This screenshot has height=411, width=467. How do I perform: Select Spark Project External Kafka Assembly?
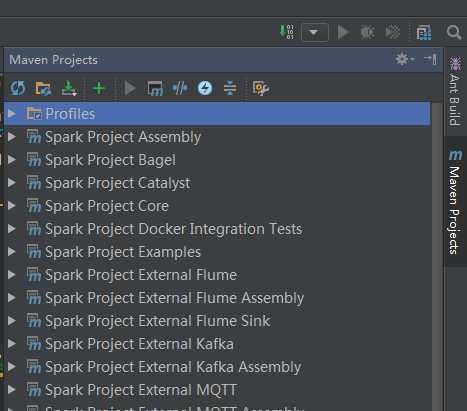[x=217, y=367]
